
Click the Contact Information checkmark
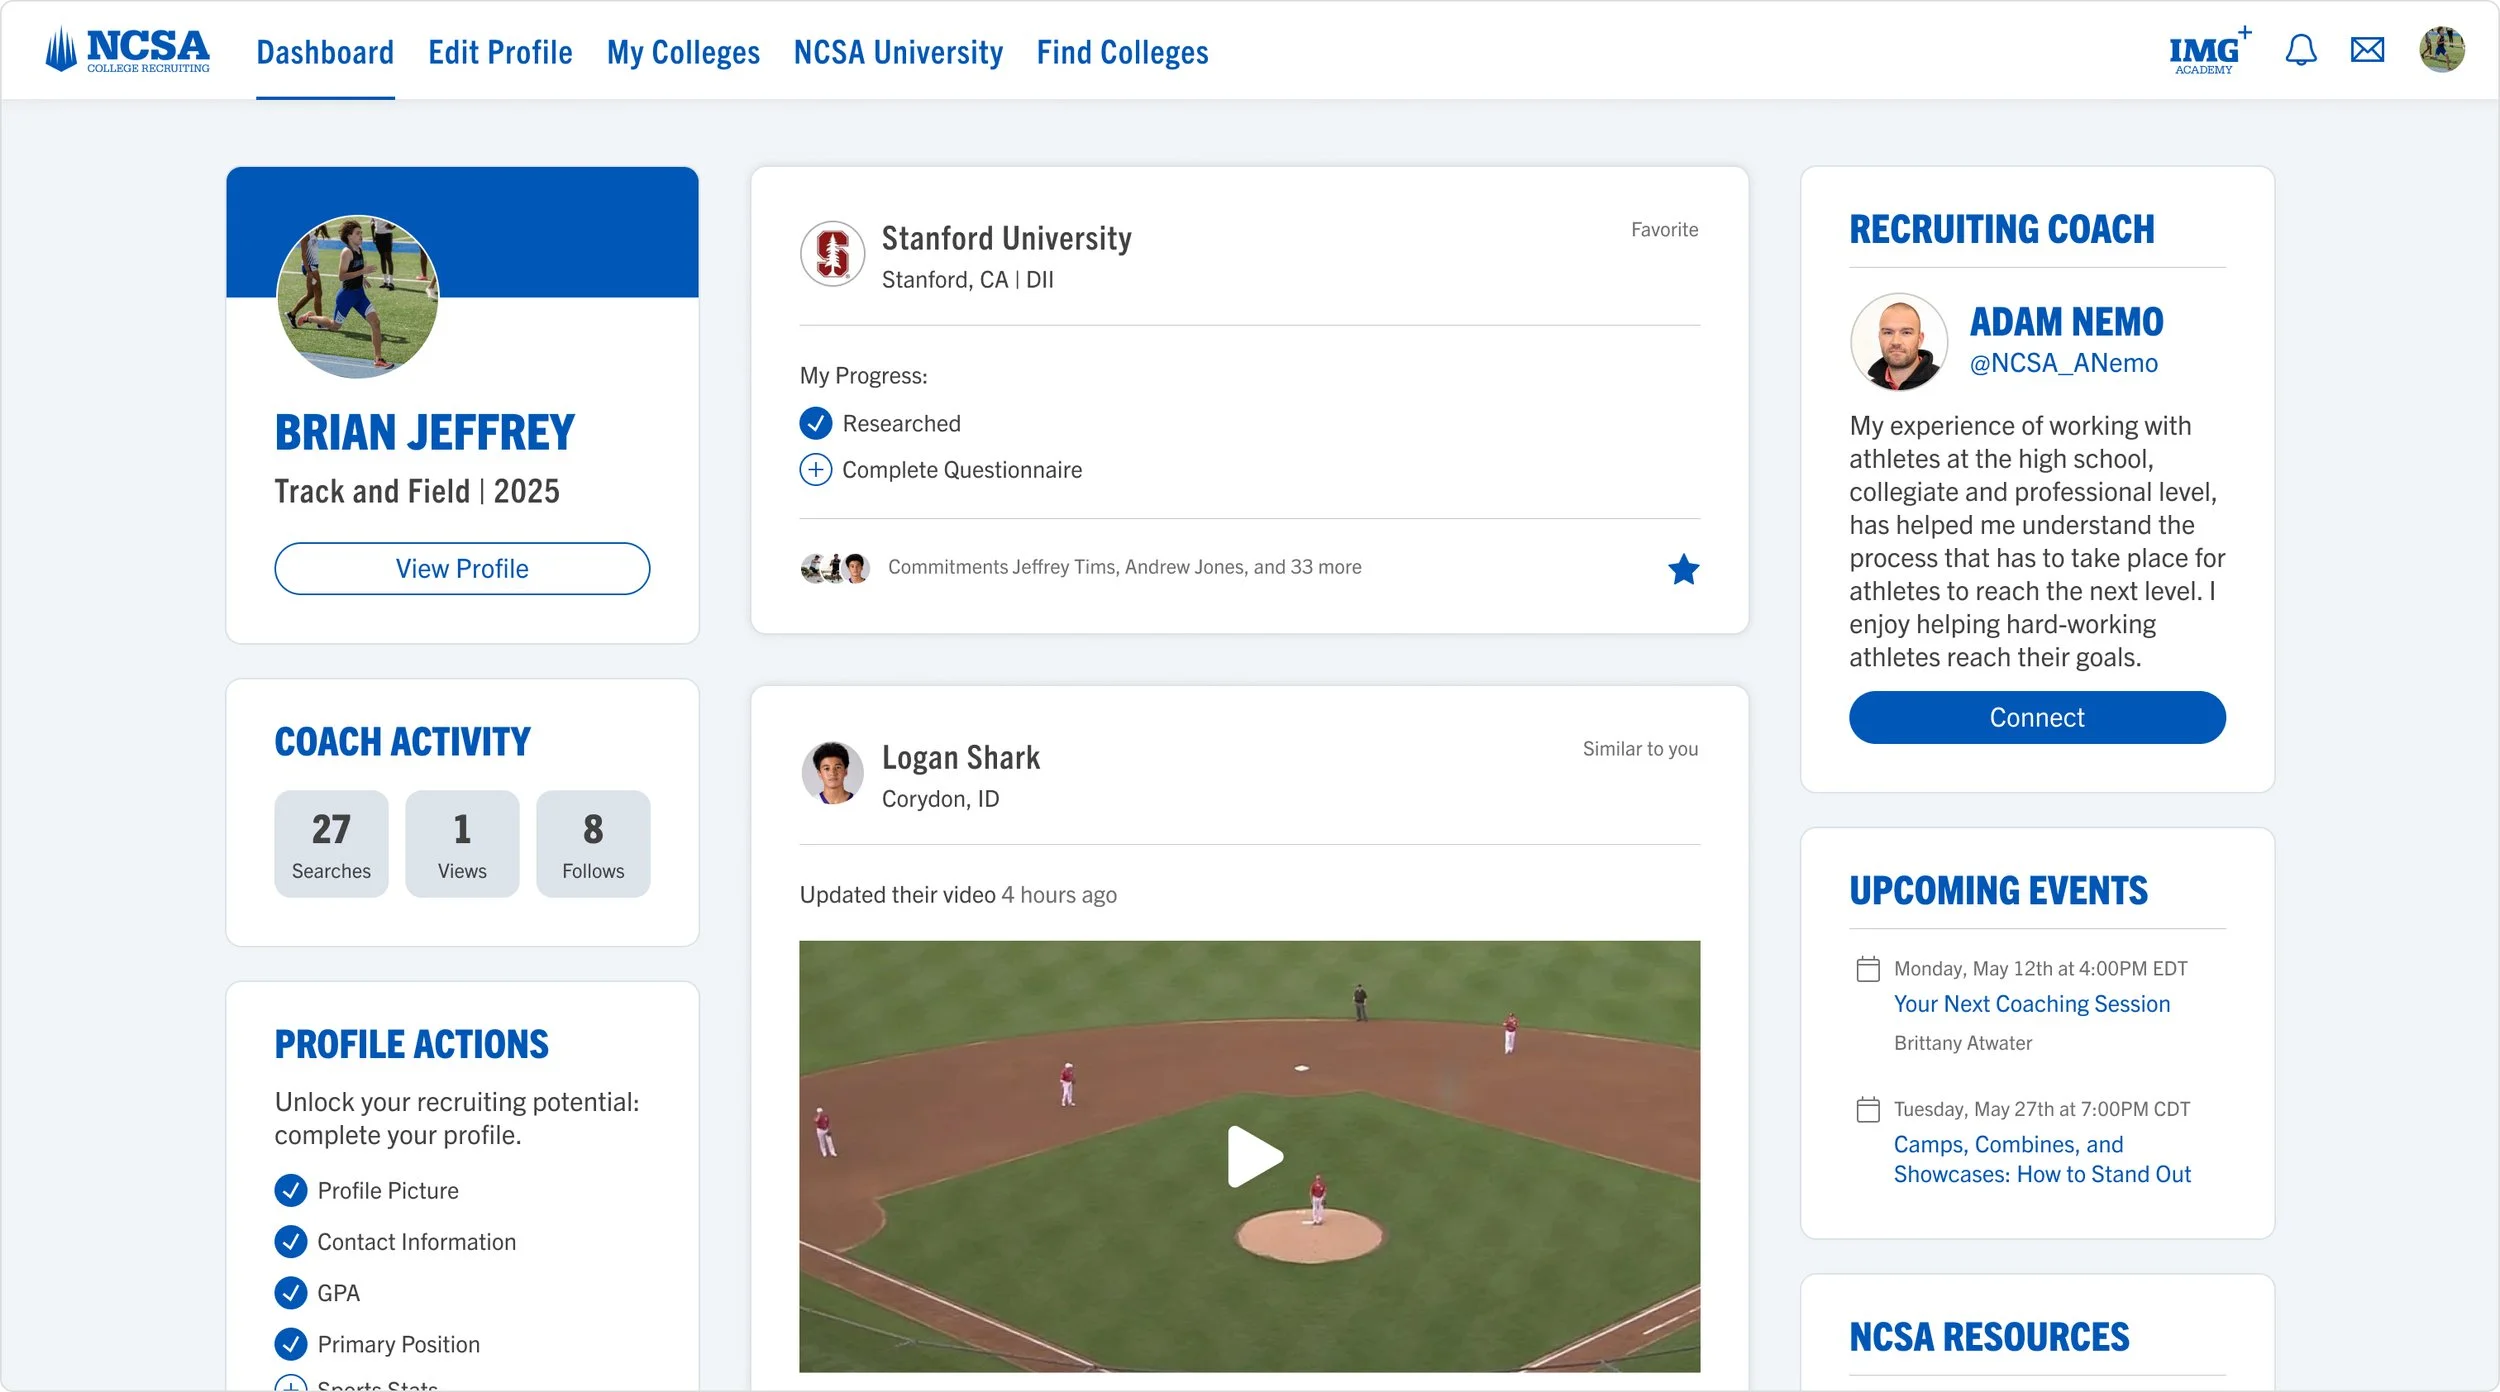coord(291,1242)
